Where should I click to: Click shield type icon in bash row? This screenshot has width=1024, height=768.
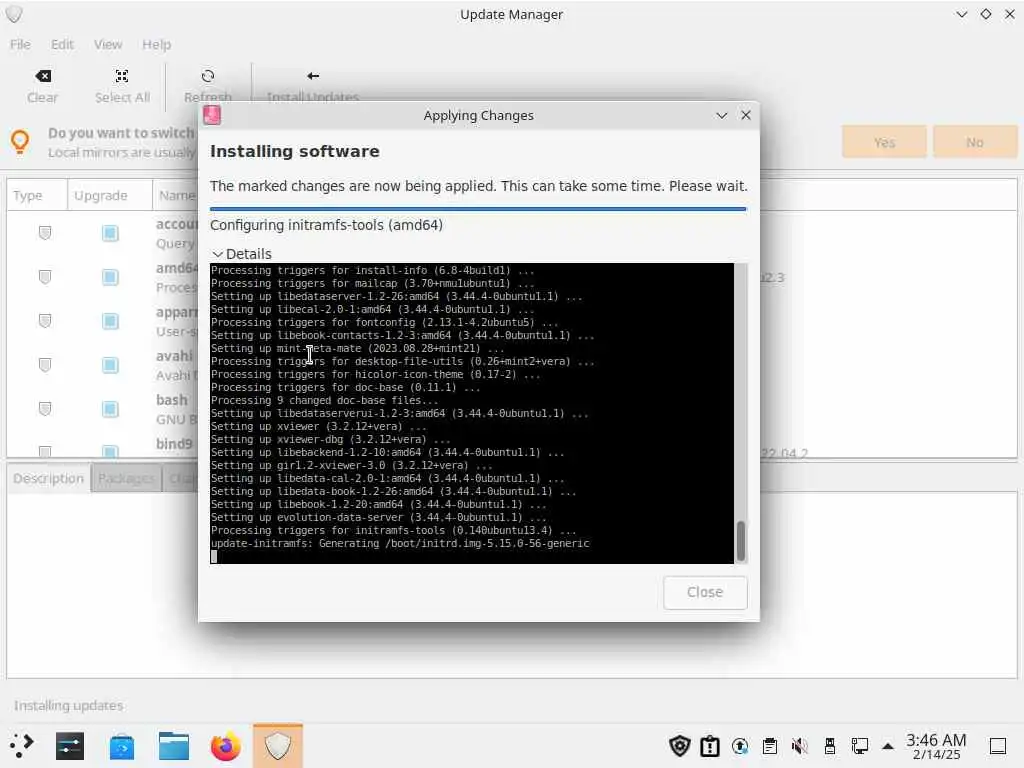point(44,409)
